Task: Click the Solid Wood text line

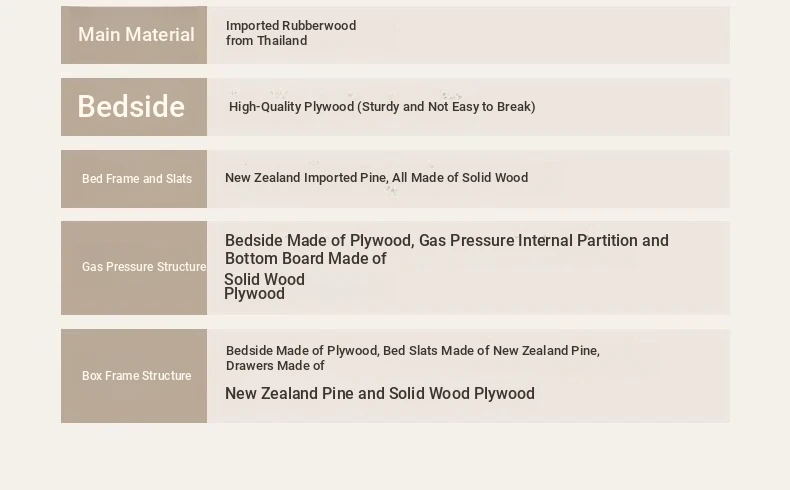Action: (x=265, y=279)
